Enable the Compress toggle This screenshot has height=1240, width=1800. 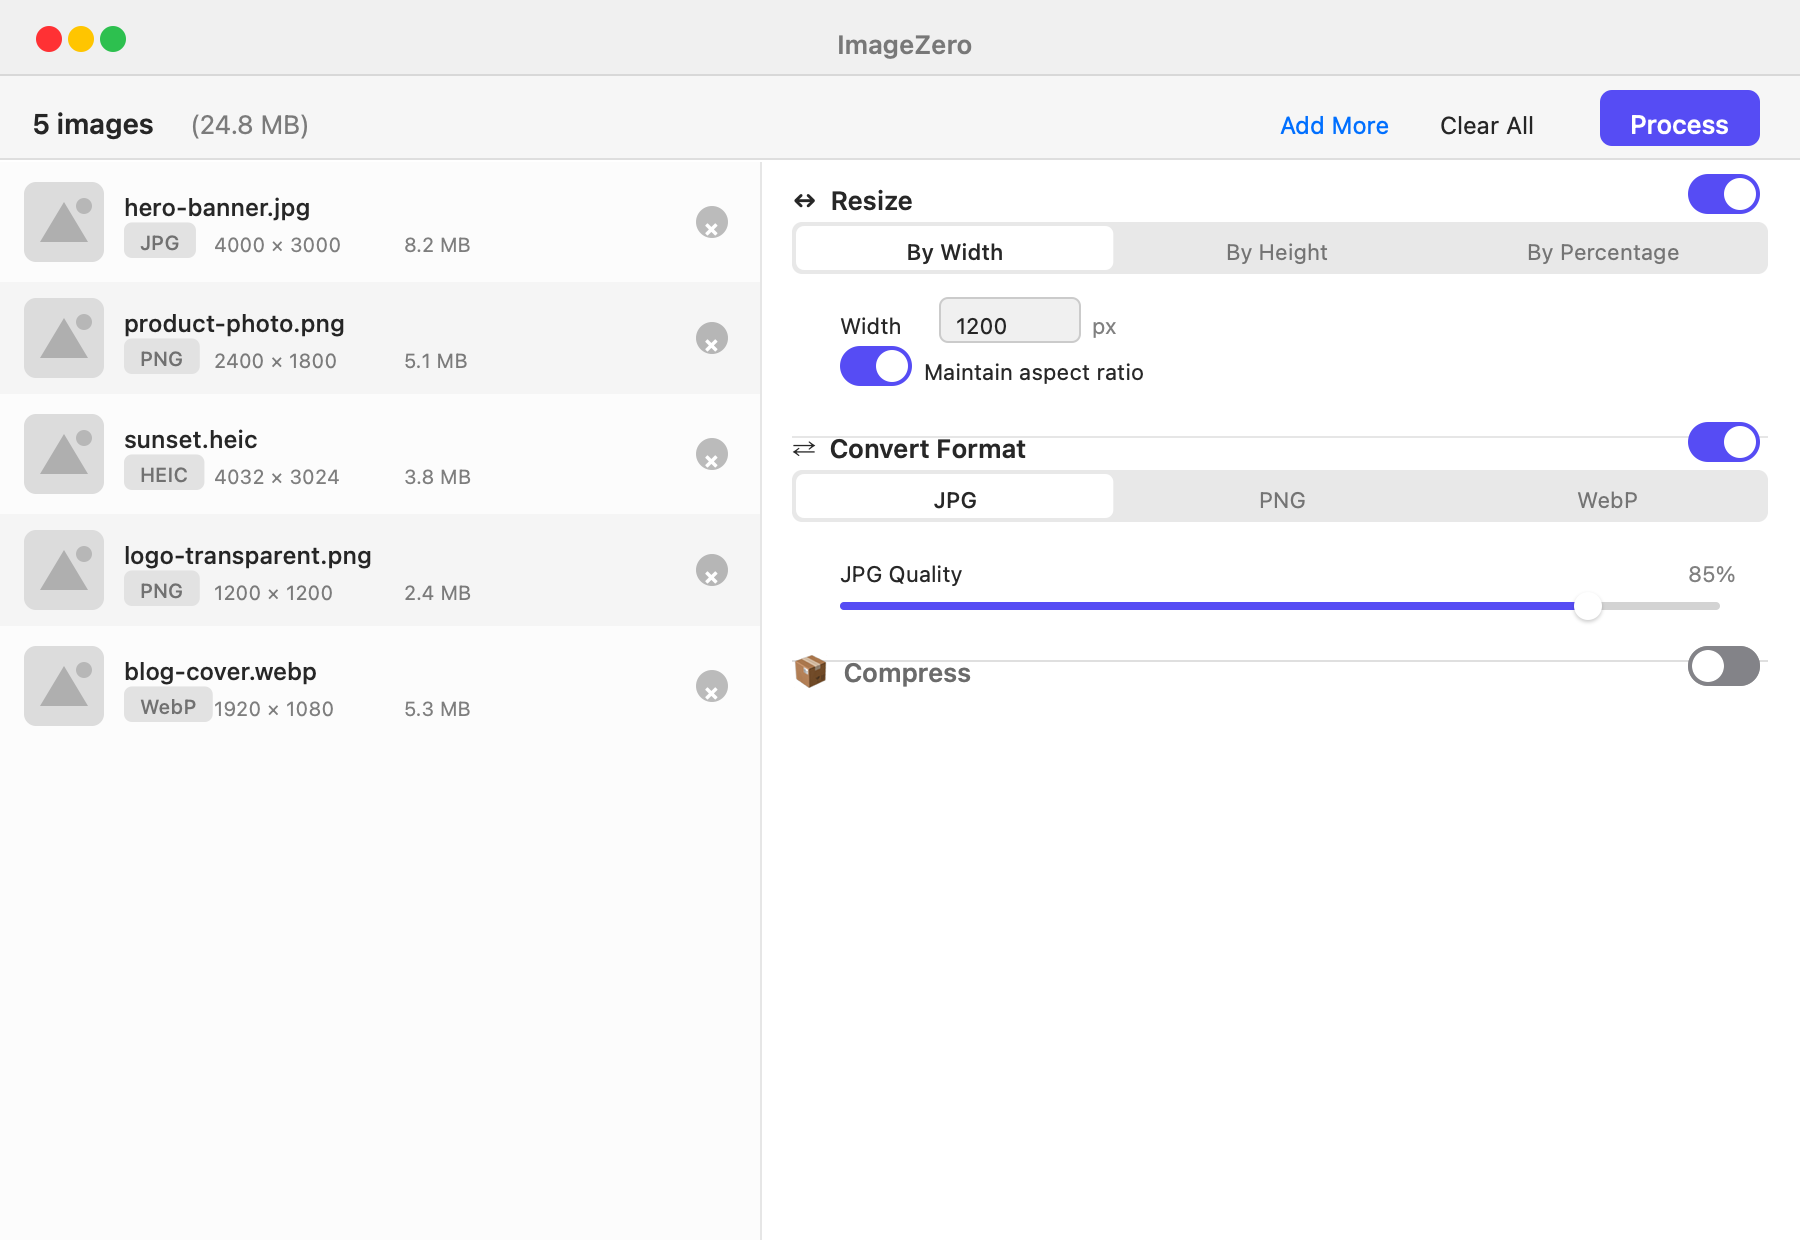1724,666
